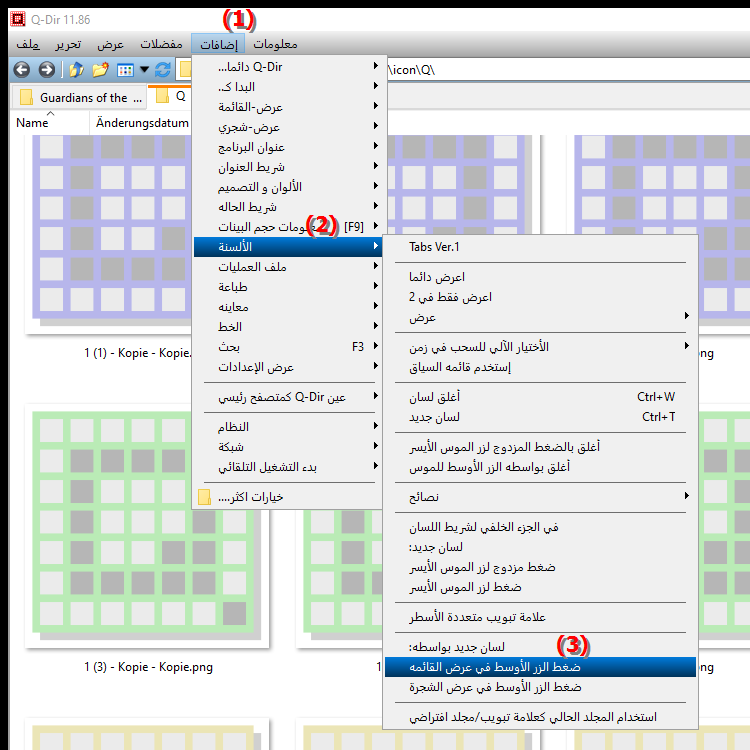Click استخدام المجلد الحالي كعلامة تبويب/مجلد افتراضي
The image size is (750, 750).
point(540,717)
